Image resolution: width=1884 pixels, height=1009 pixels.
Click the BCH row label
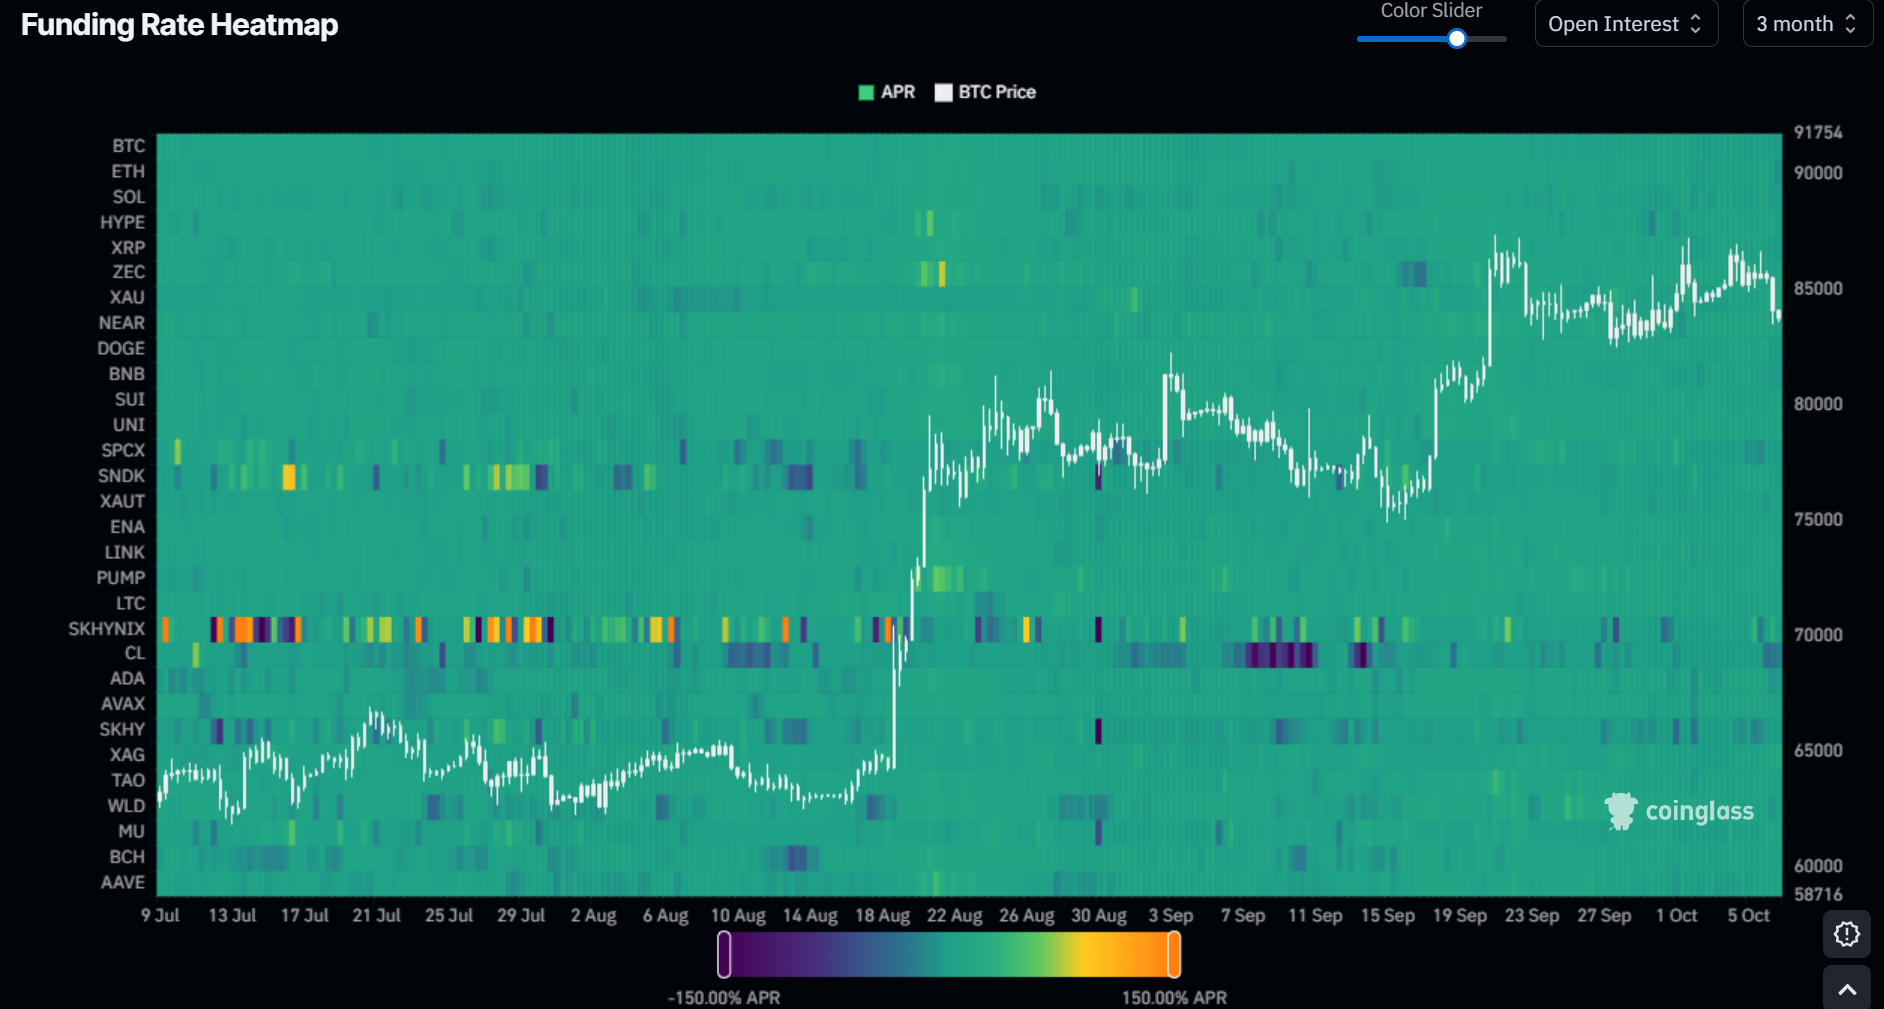click(x=127, y=857)
